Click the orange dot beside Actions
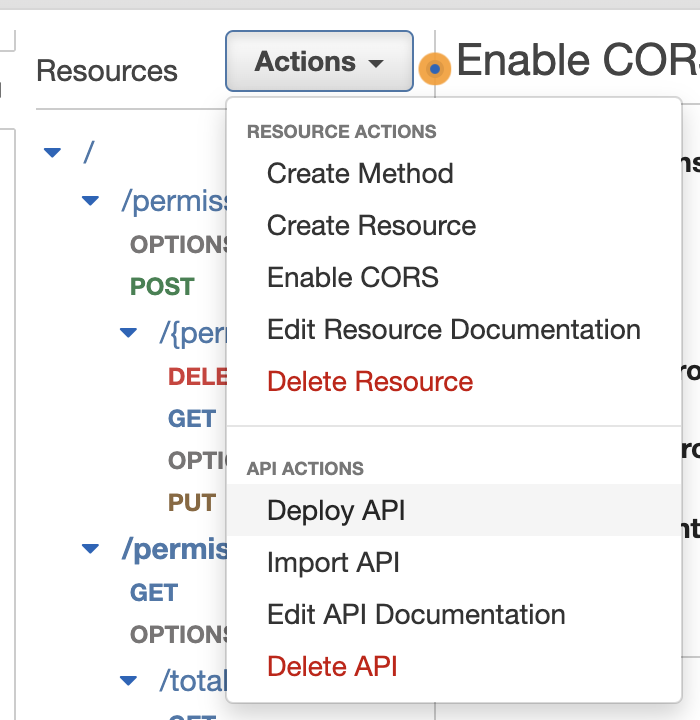Image resolution: width=700 pixels, height=720 pixels. pos(434,68)
